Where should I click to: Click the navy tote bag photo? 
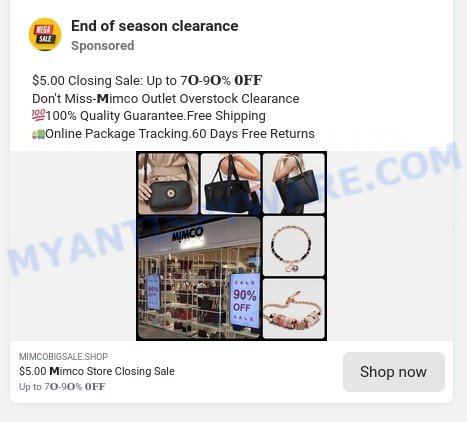(x=293, y=184)
